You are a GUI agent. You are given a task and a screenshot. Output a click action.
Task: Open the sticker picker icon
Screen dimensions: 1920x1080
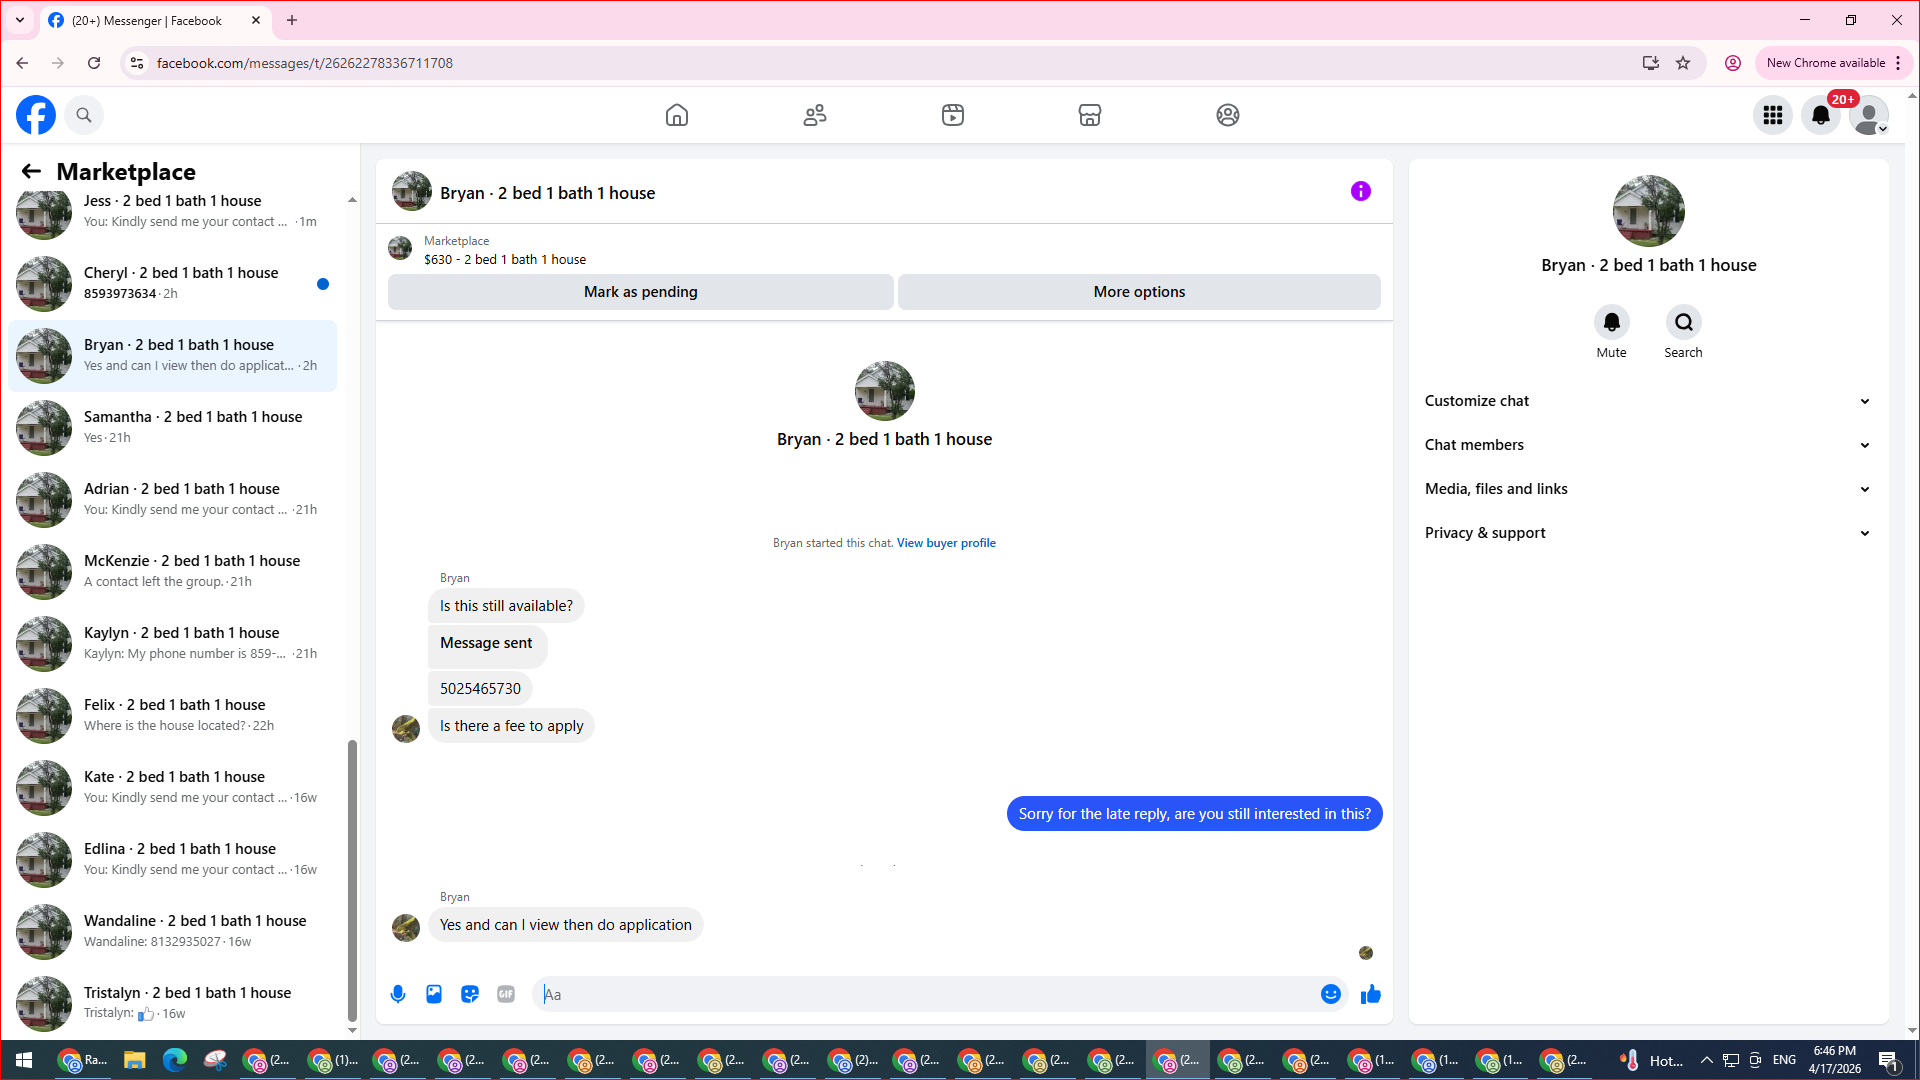tap(470, 994)
